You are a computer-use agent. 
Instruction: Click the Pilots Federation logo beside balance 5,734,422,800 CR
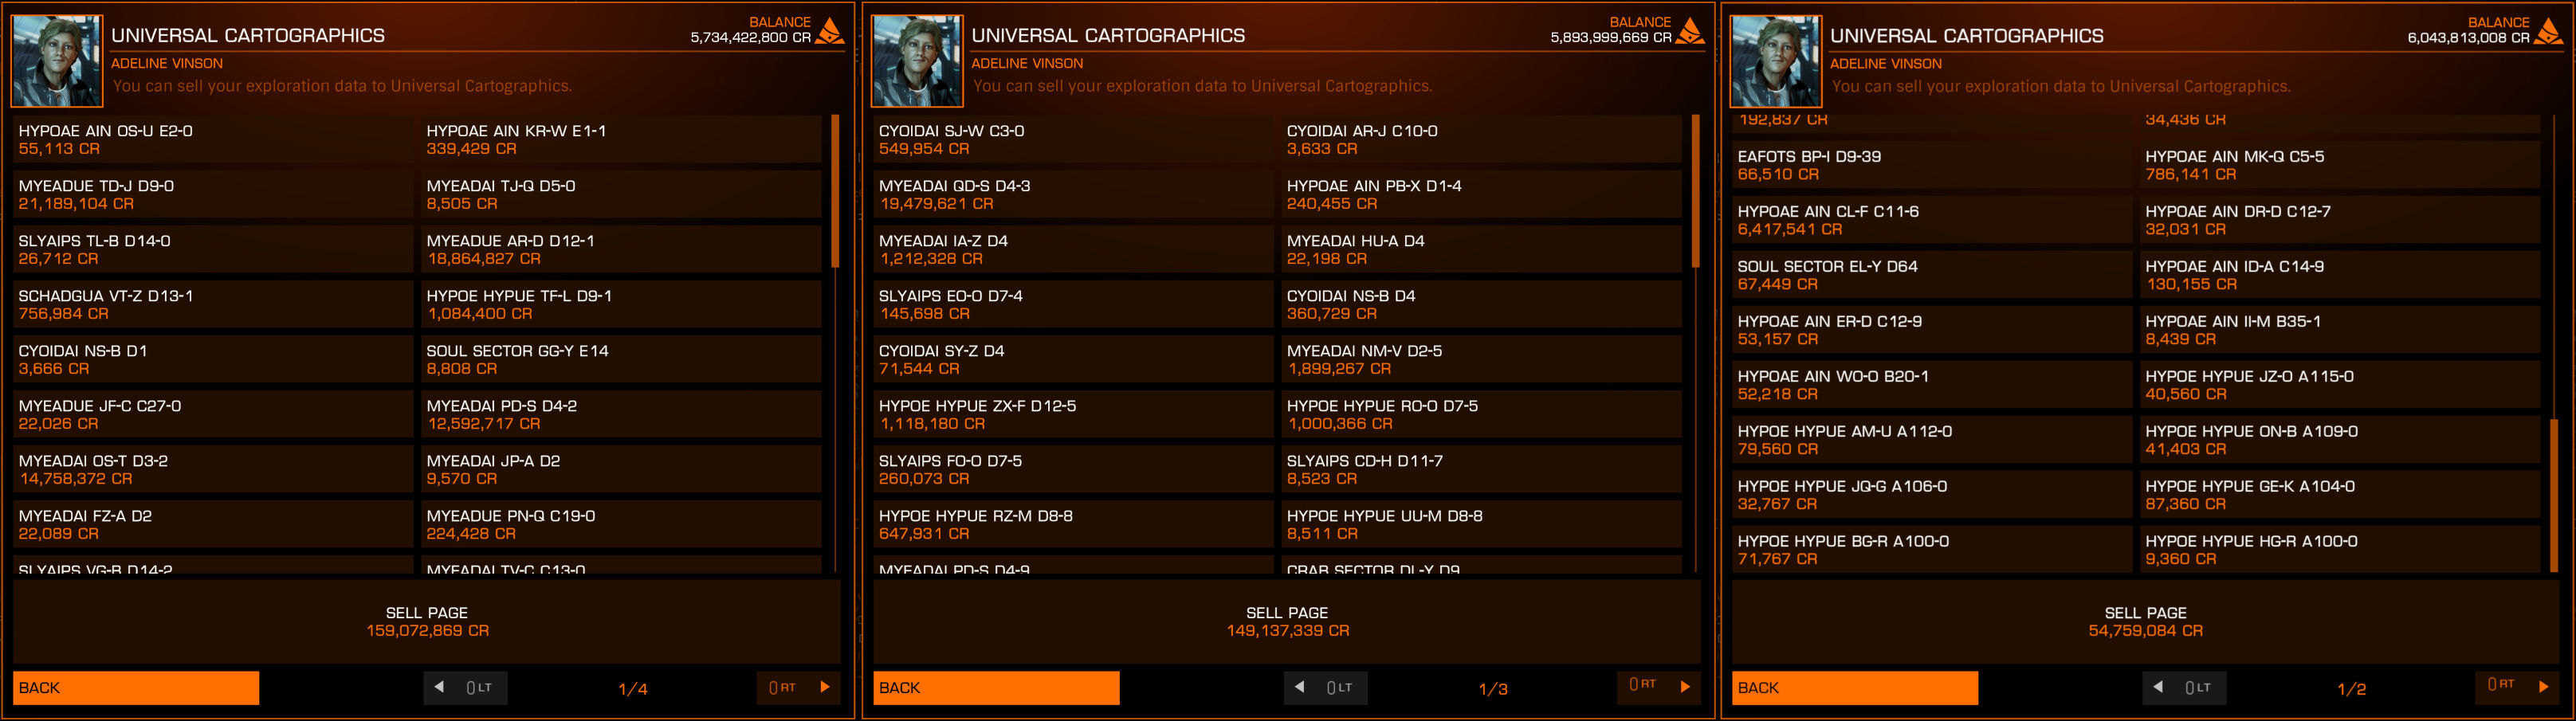[830, 31]
